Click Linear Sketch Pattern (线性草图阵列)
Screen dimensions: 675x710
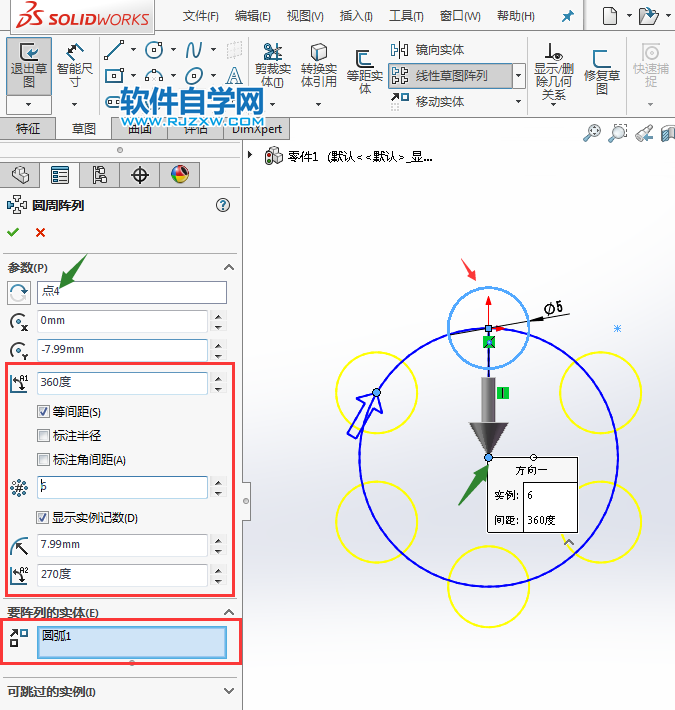click(450, 76)
